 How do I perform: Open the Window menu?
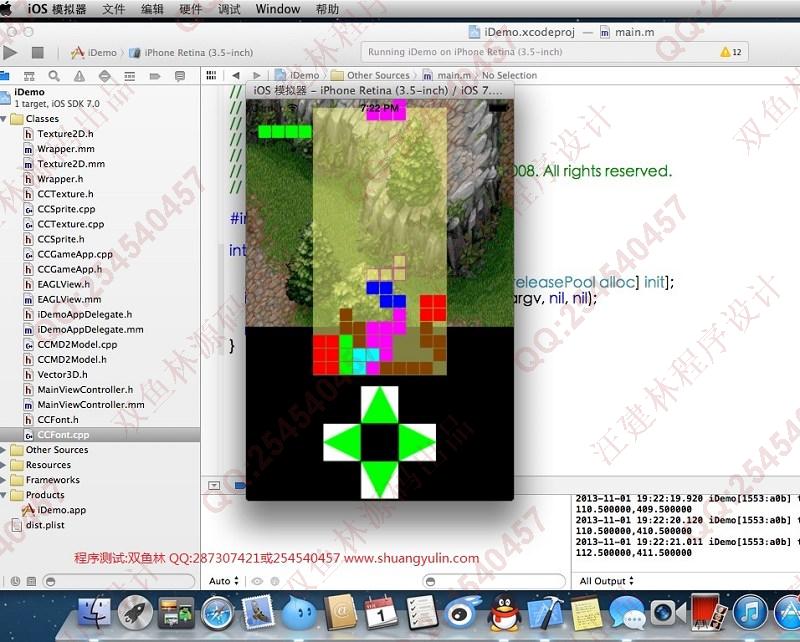(x=278, y=9)
